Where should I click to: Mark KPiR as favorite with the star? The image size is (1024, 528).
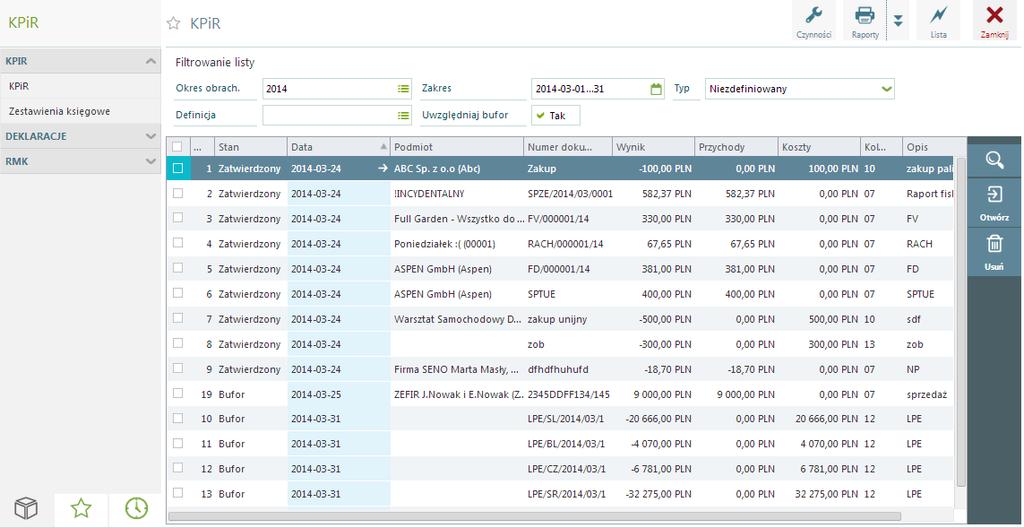173,24
